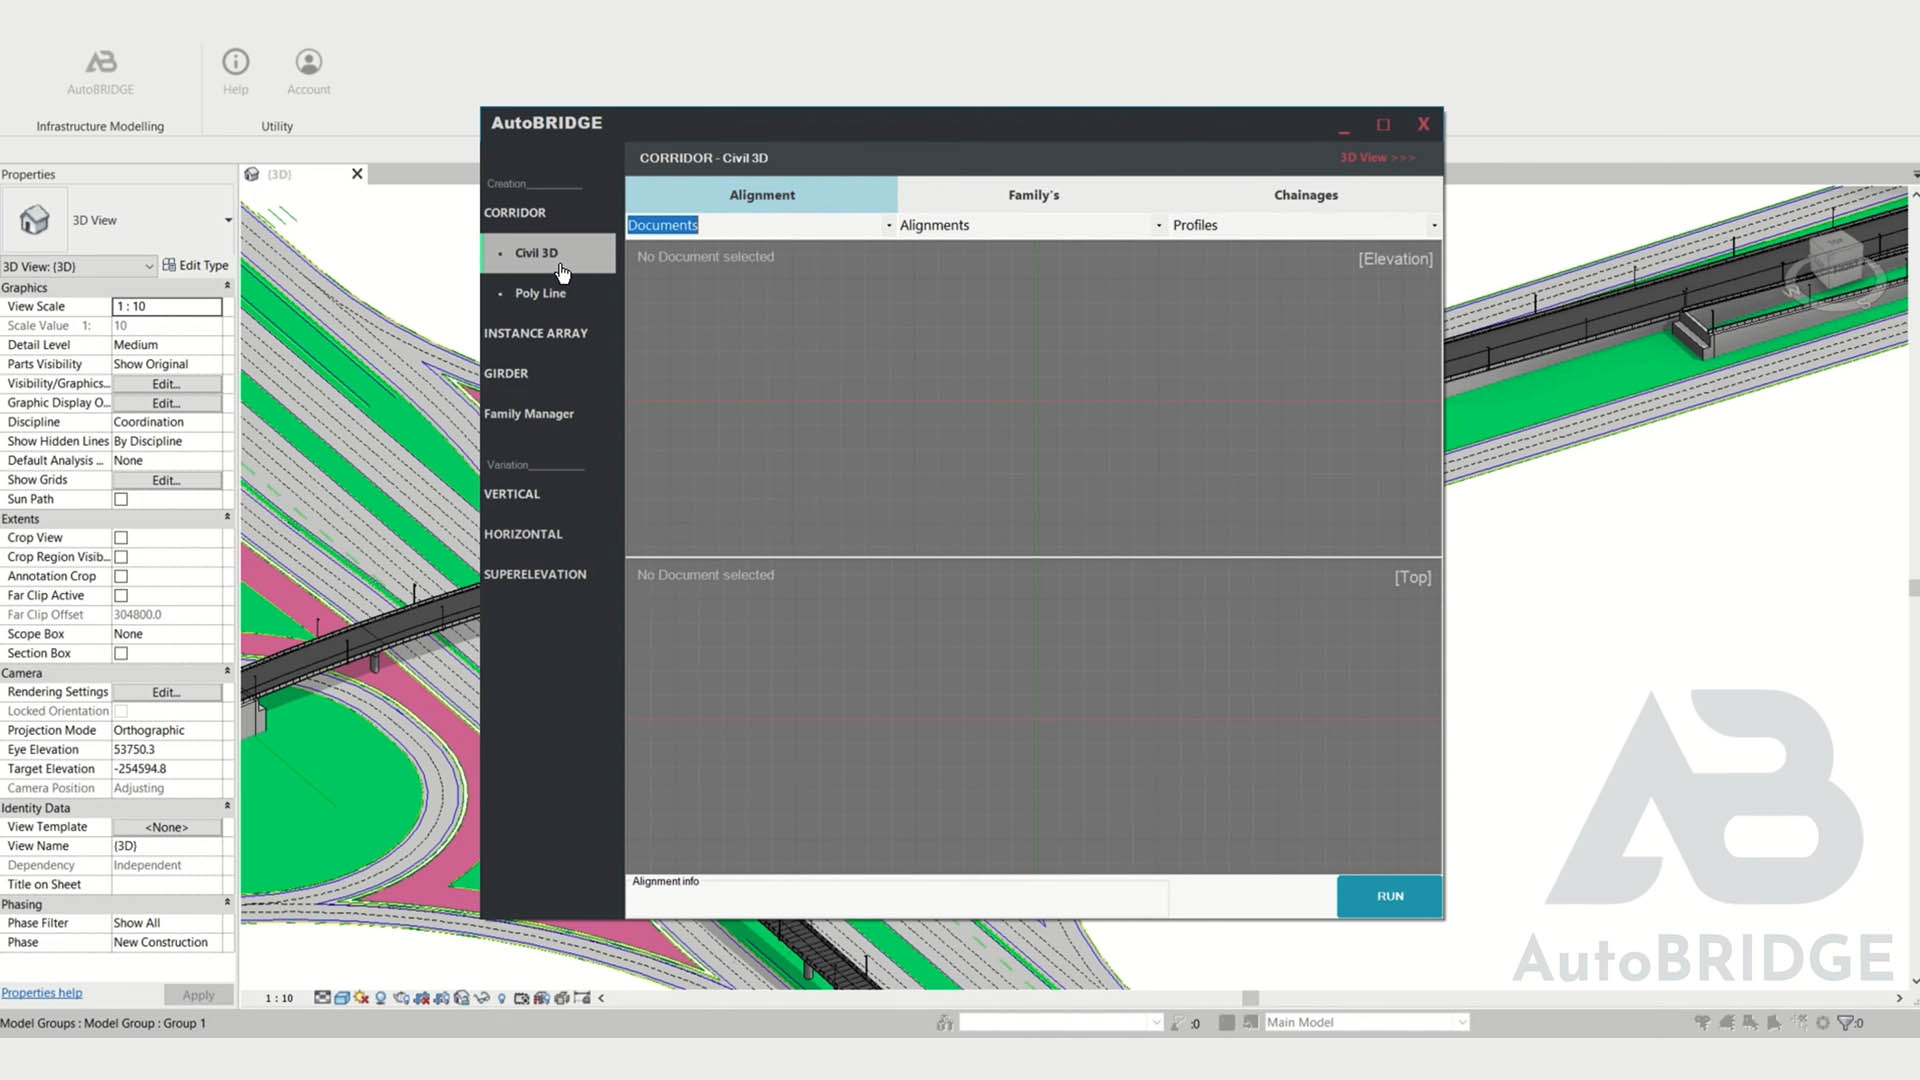Toggle Section Box checkbox
This screenshot has height=1080, width=1920.
point(120,653)
